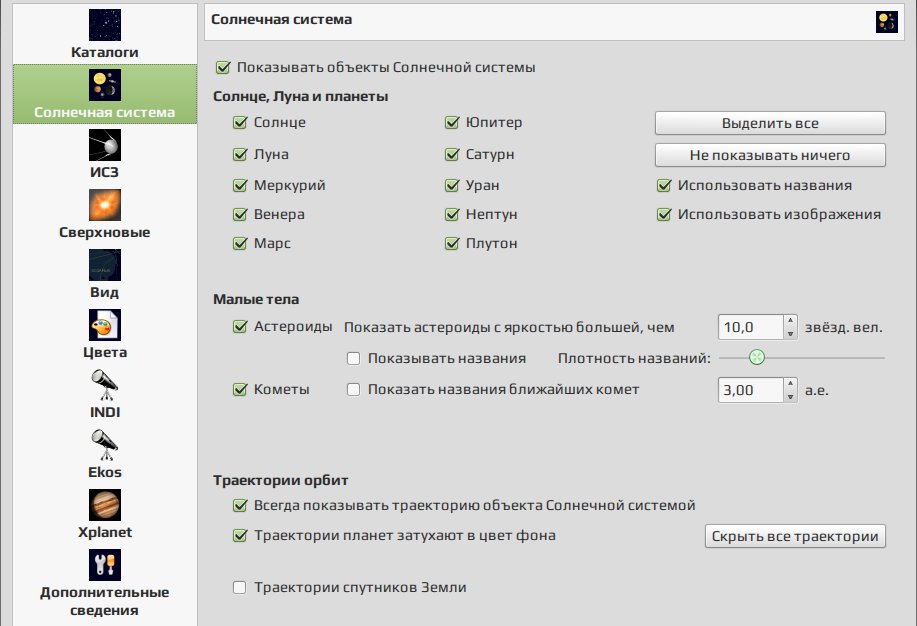This screenshot has height=626, width=917.
Task: Decrease comet distance with down arrow
Action: click(790, 397)
